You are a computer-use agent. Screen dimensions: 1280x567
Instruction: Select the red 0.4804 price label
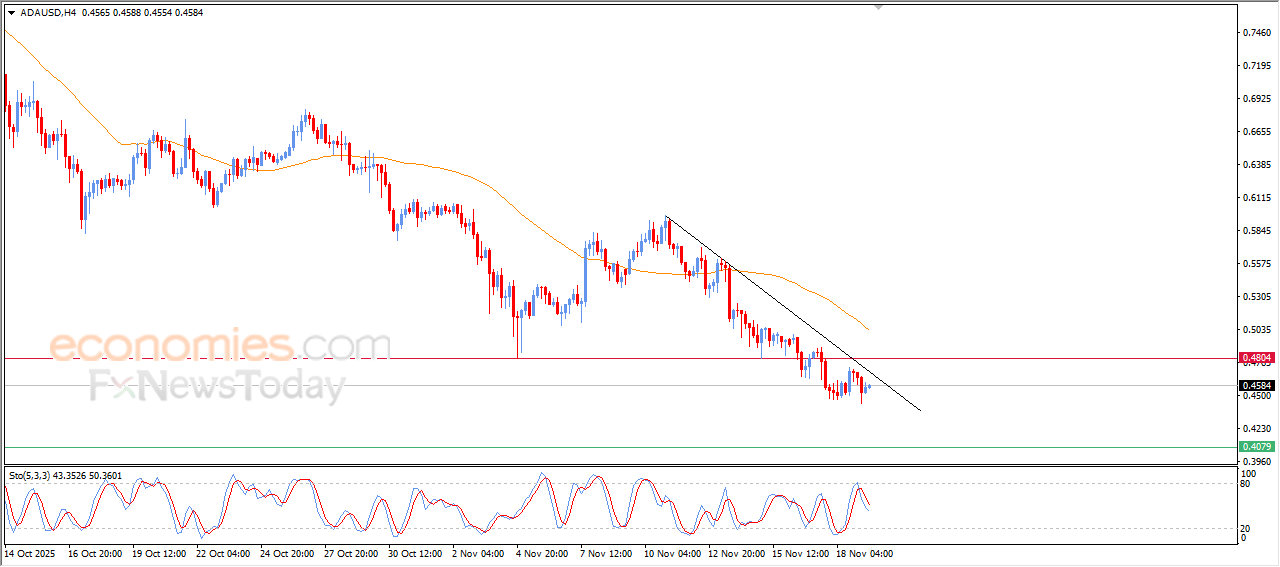click(x=1256, y=358)
